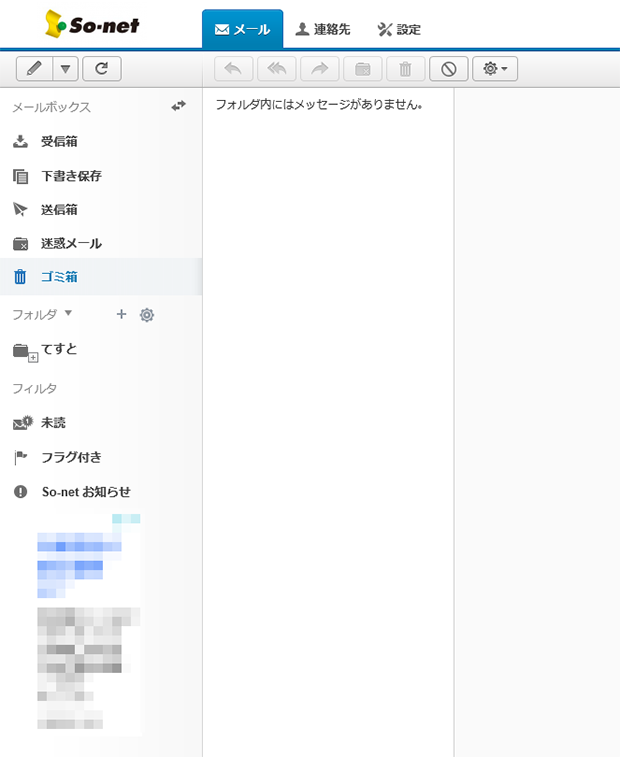Screen dimensions: 620x757
Task: Select the 下書き保存 drafts folder
Action: click(x=70, y=176)
